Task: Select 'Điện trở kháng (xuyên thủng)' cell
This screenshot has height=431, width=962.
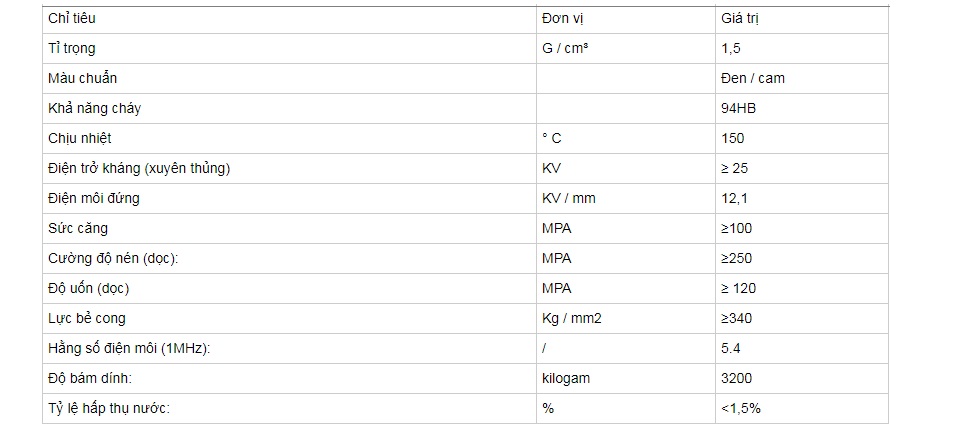Action: [139, 168]
